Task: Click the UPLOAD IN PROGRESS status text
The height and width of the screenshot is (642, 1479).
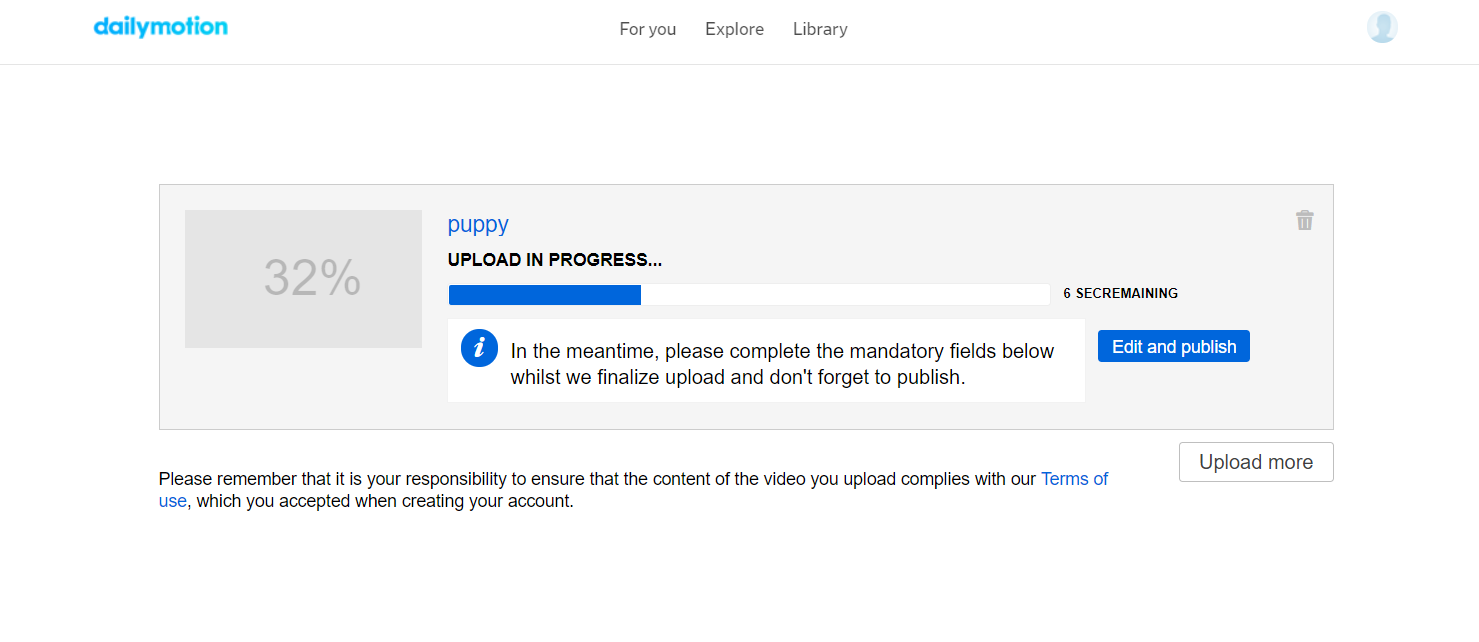Action: 555,260
